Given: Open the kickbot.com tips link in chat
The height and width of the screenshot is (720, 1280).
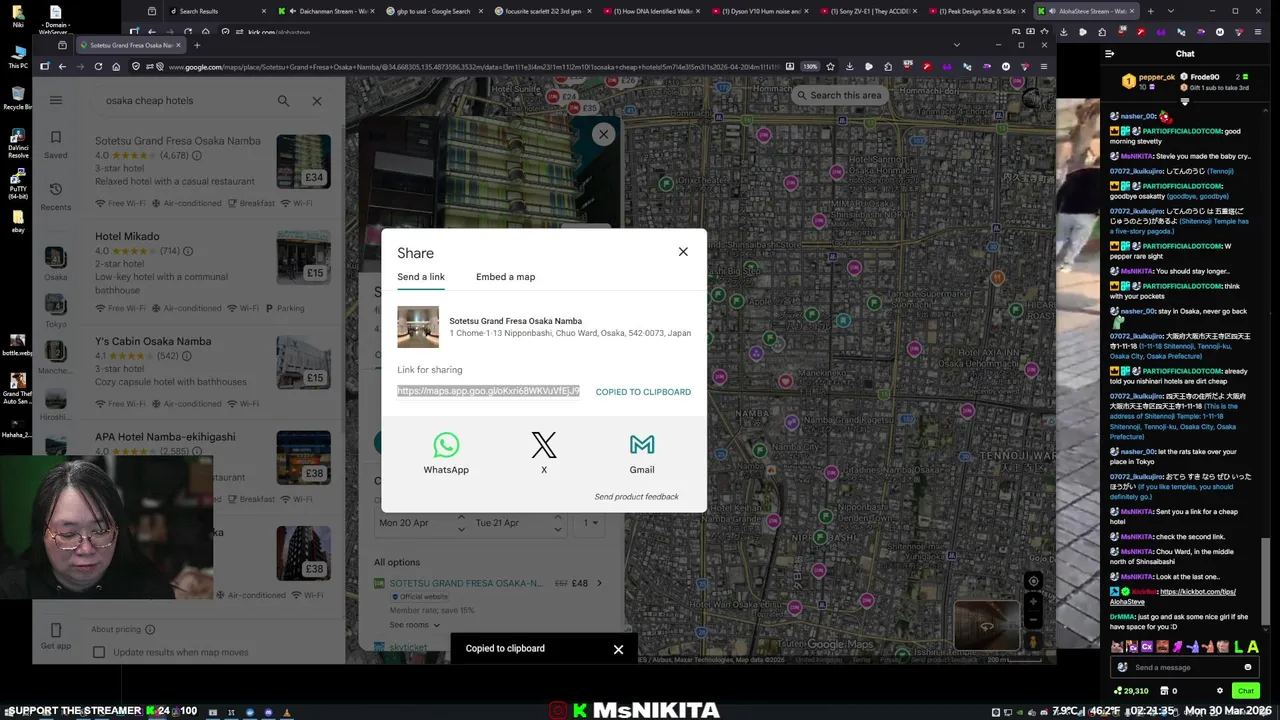Looking at the screenshot, I should click(1172, 597).
